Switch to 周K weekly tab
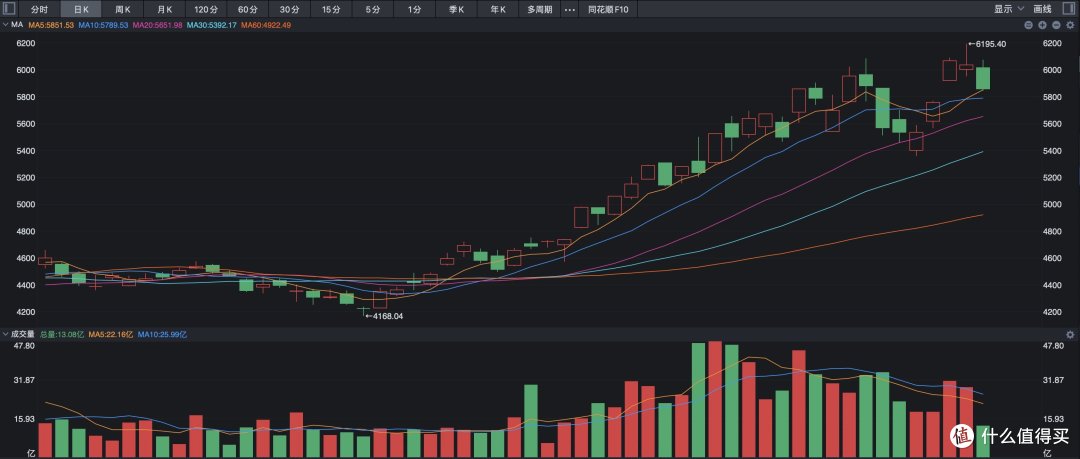Image resolution: width=1080 pixels, height=459 pixels. [x=123, y=9]
